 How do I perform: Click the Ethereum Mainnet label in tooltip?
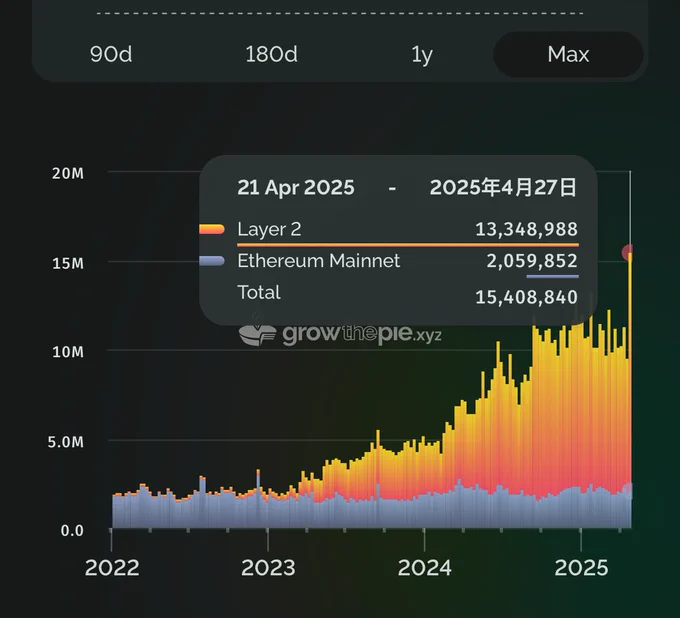pos(319,261)
